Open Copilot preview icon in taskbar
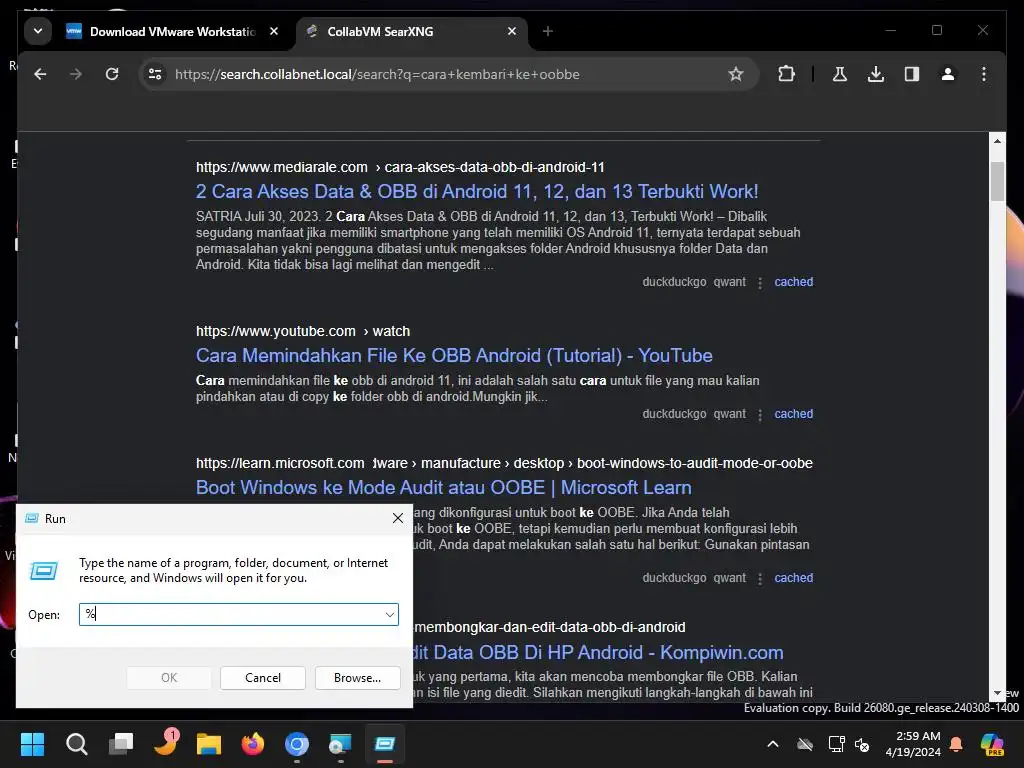 coord(993,744)
